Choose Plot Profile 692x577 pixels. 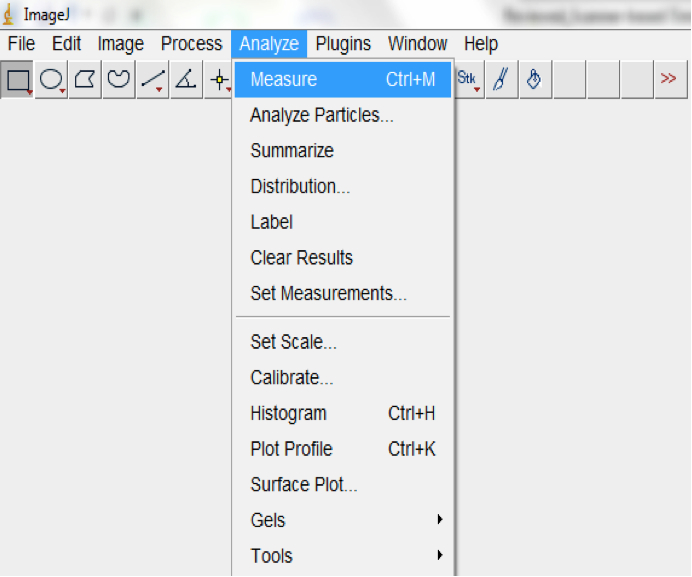(x=343, y=449)
